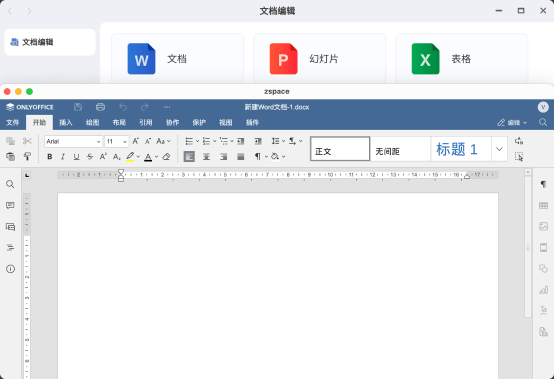This screenshot has height=379, width=554.
Task: Create new 文档 in 文档编辑 window
Action: point(177,59)
